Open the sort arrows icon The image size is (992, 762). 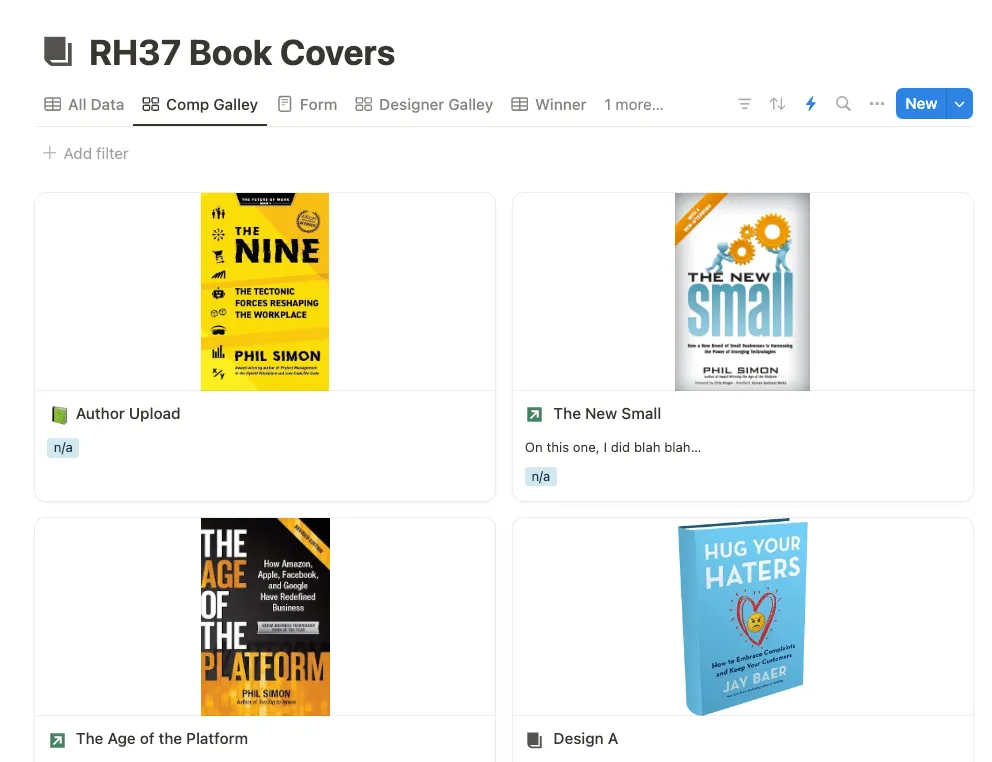click(x=778, y=104)
